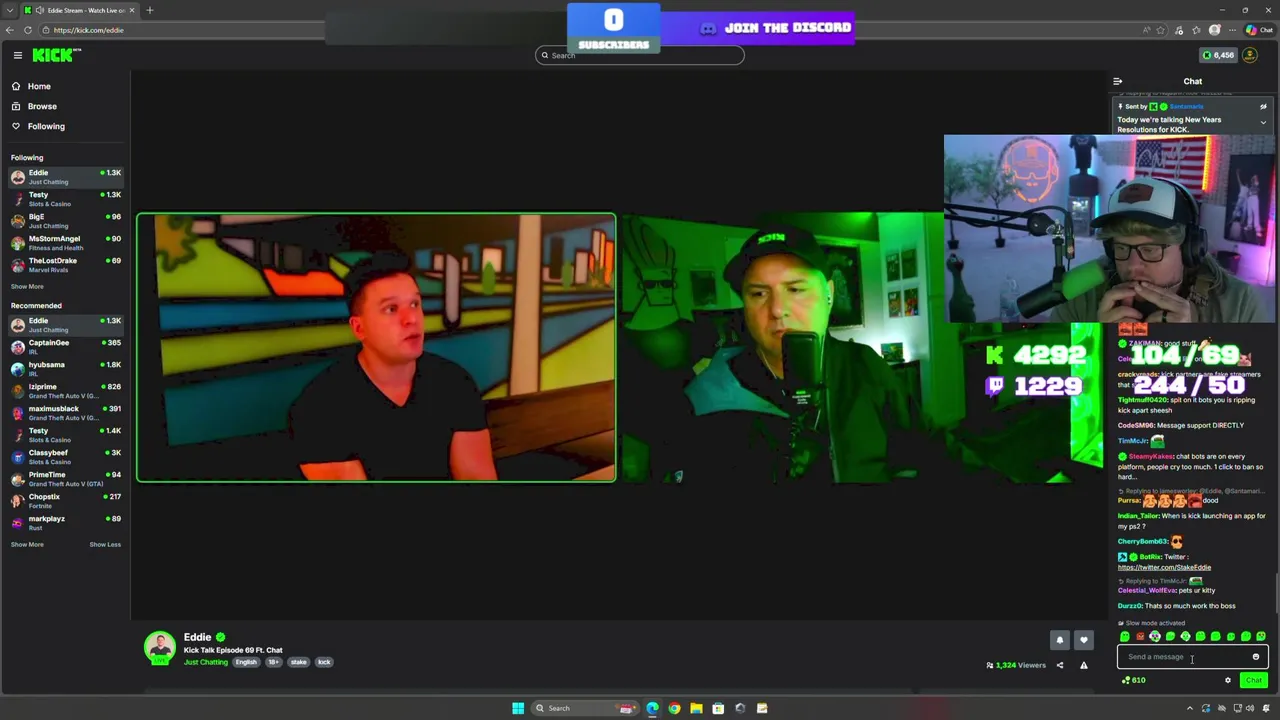Open browser Settings and more menu
This screenshot has width=1280, height=720.
tap(1233, 30)
